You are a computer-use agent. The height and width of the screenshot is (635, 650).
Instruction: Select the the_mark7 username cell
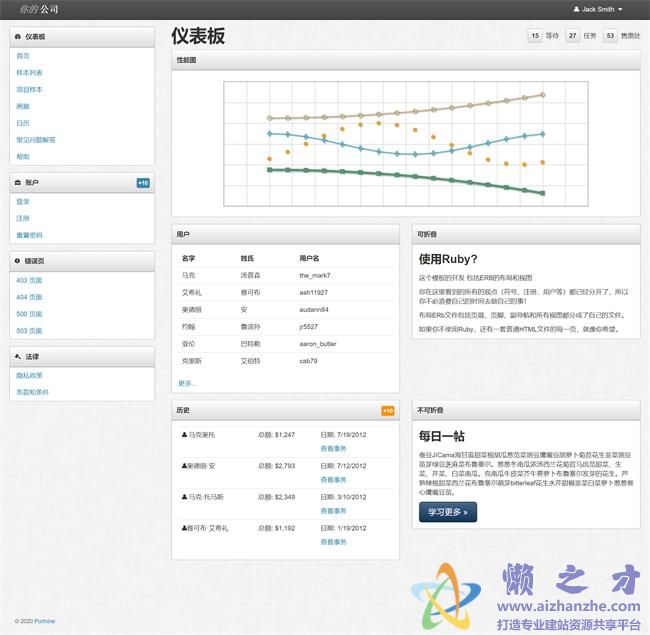pyautogui.click(x=315, y=275)
